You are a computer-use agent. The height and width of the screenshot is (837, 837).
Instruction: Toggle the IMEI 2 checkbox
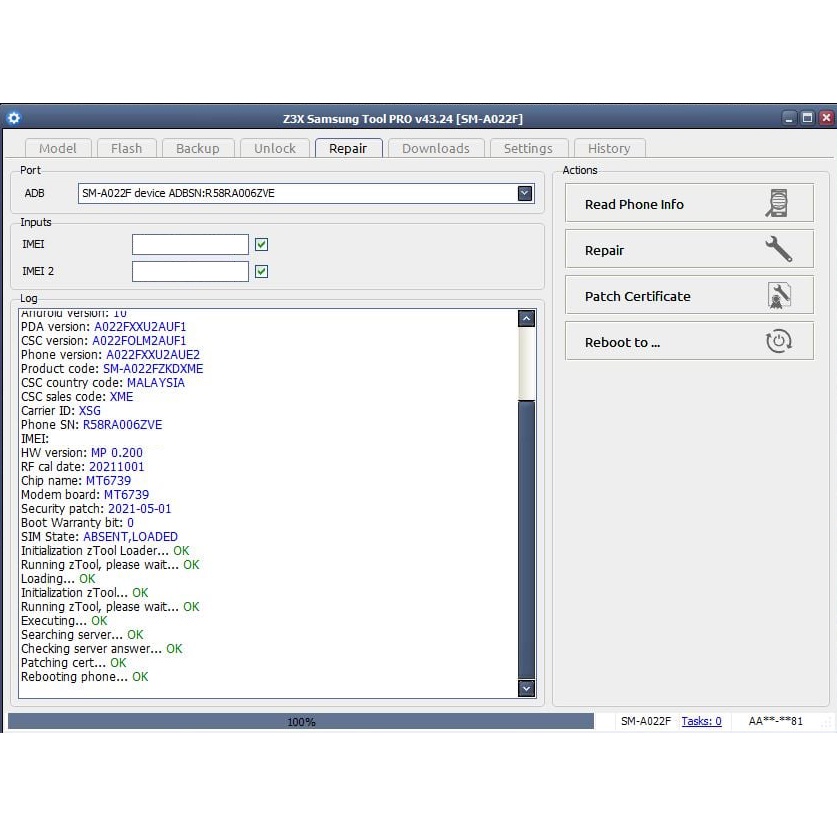click(261, 272)
